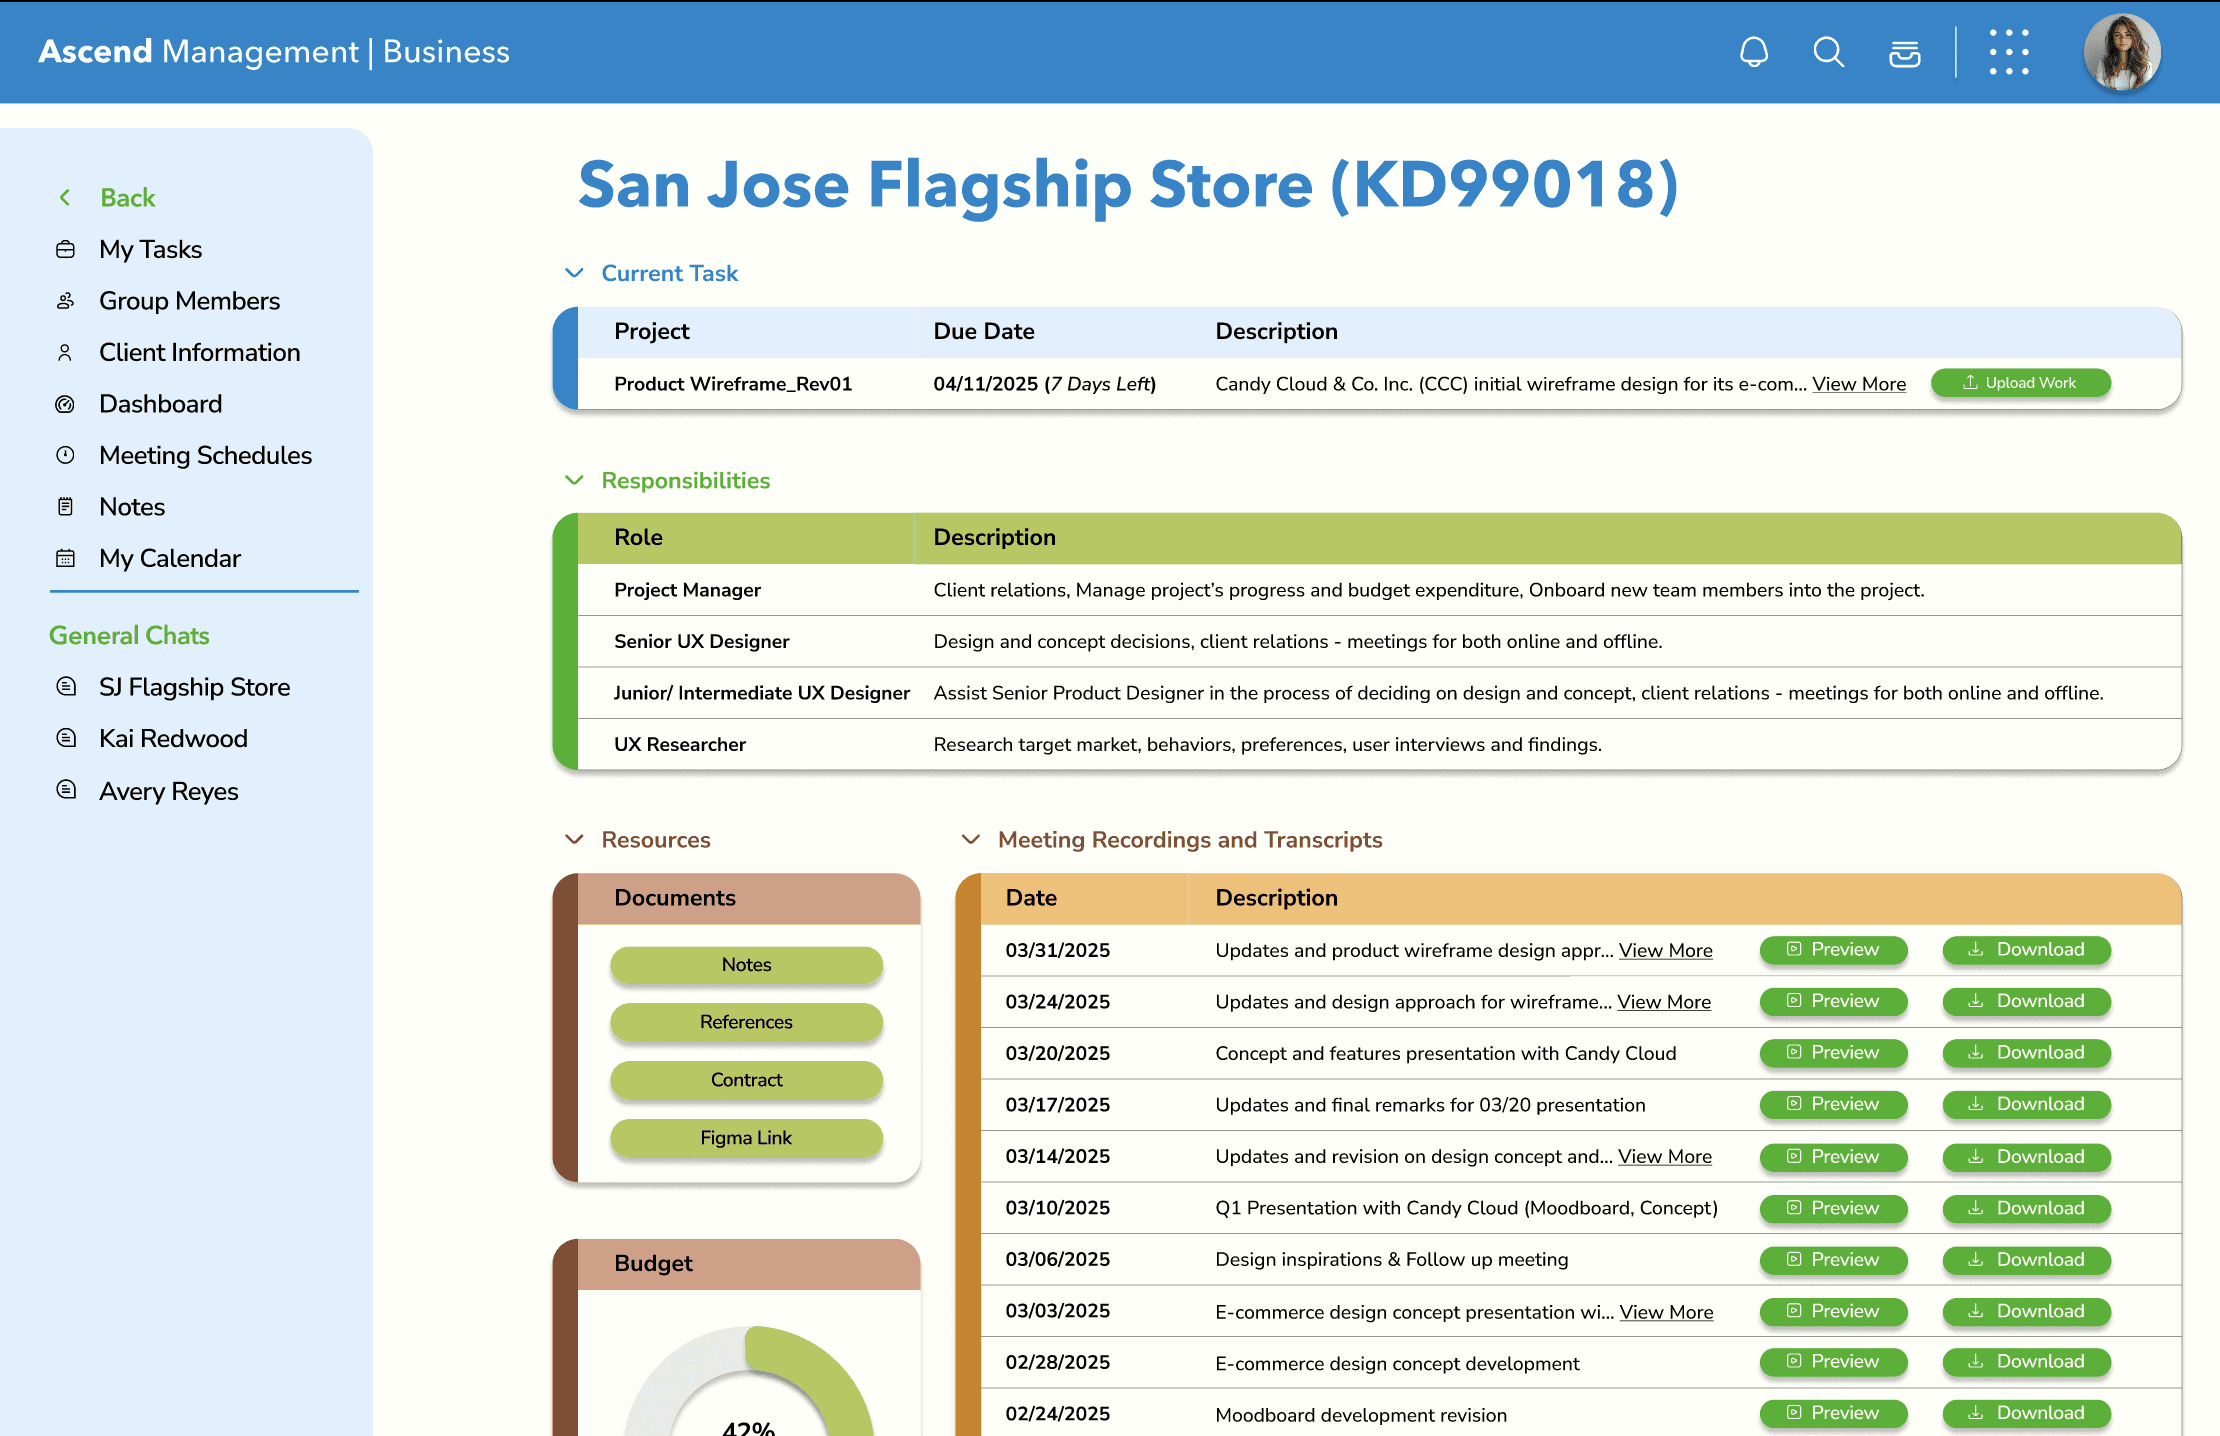Collapse the Responsibilities section chevron
The width and height of the screenshot is (2220, 1436).
click(x=574, y=480)
